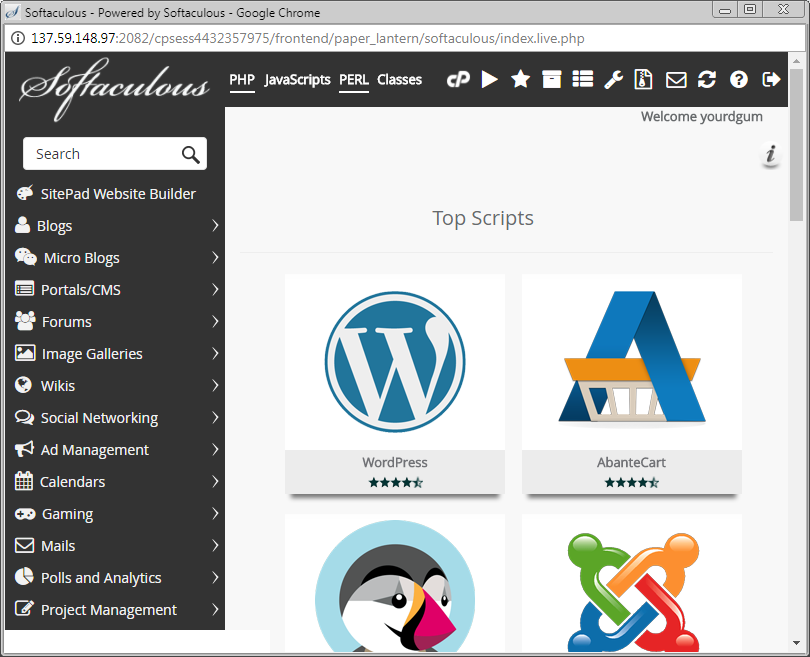The height and width of the screenshot is (657, 810).
Task: Click the SitePad palette icon
Action: [25, 193]
